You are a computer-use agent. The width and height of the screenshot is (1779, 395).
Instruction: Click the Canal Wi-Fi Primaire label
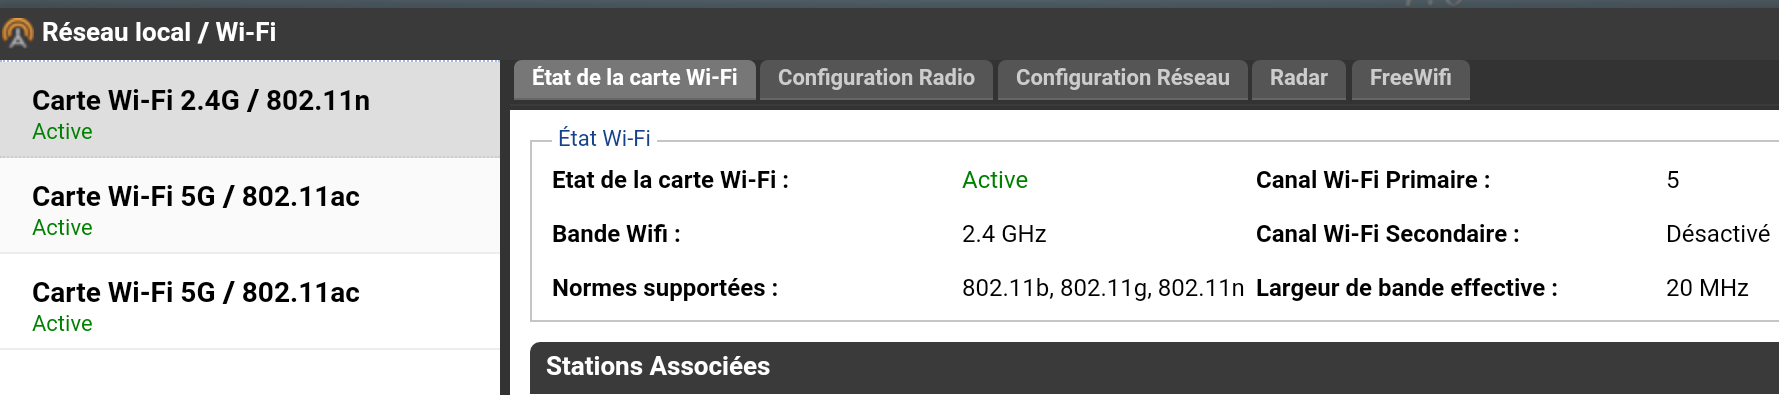tap(1373, 180)
